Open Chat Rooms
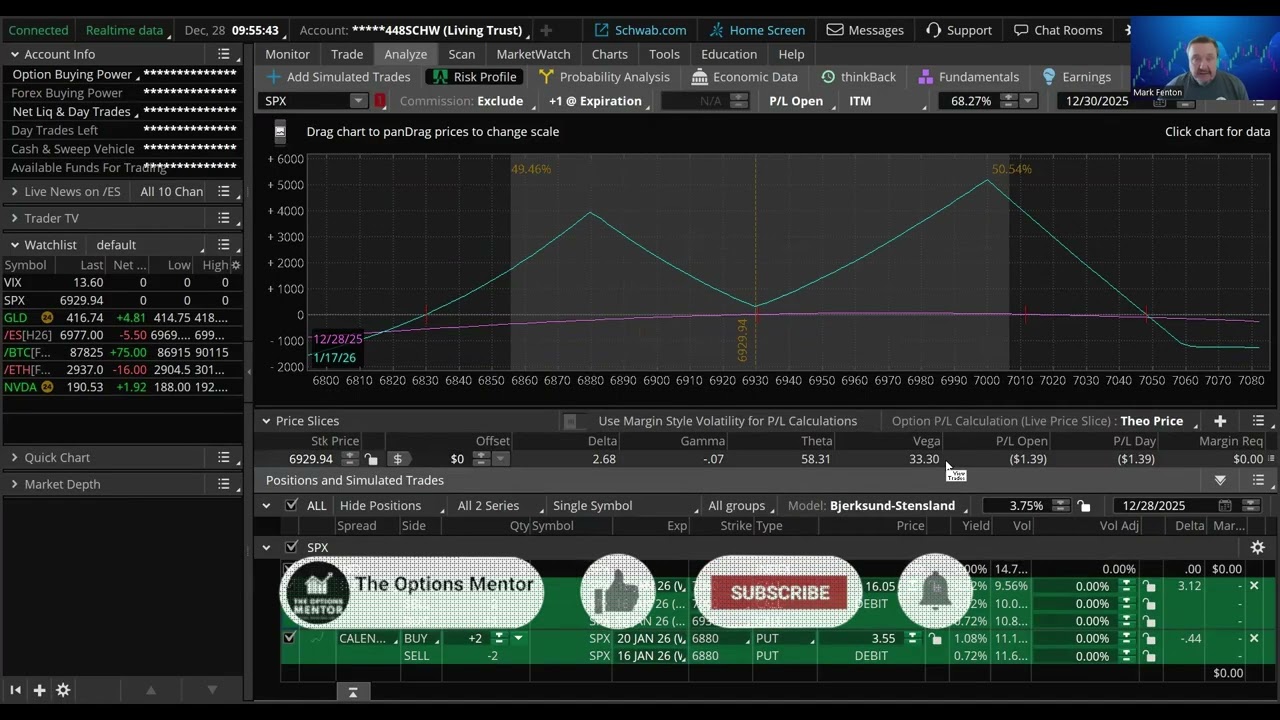 pos(1058,30)
